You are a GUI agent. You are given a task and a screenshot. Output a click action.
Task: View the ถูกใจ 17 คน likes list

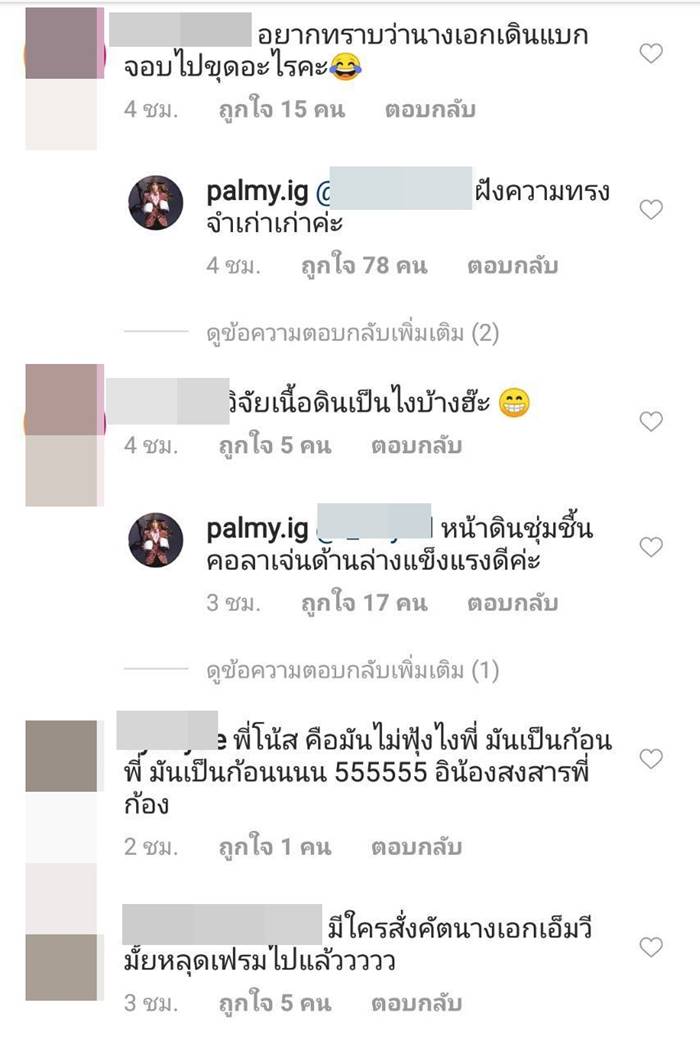coord(364,603)
